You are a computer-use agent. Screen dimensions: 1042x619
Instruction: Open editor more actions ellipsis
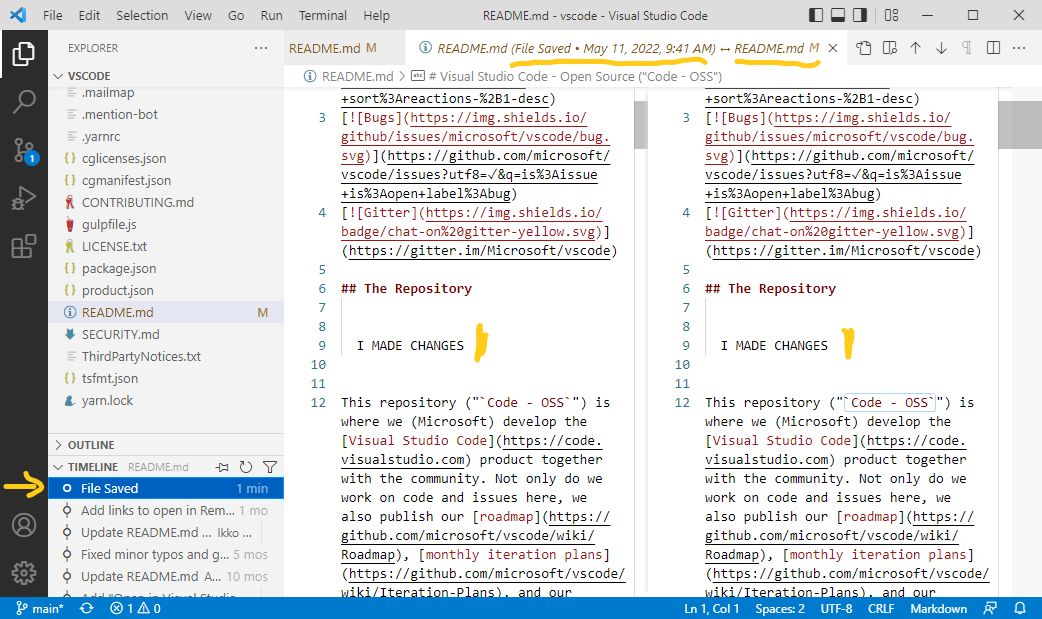coord(1019,48)
